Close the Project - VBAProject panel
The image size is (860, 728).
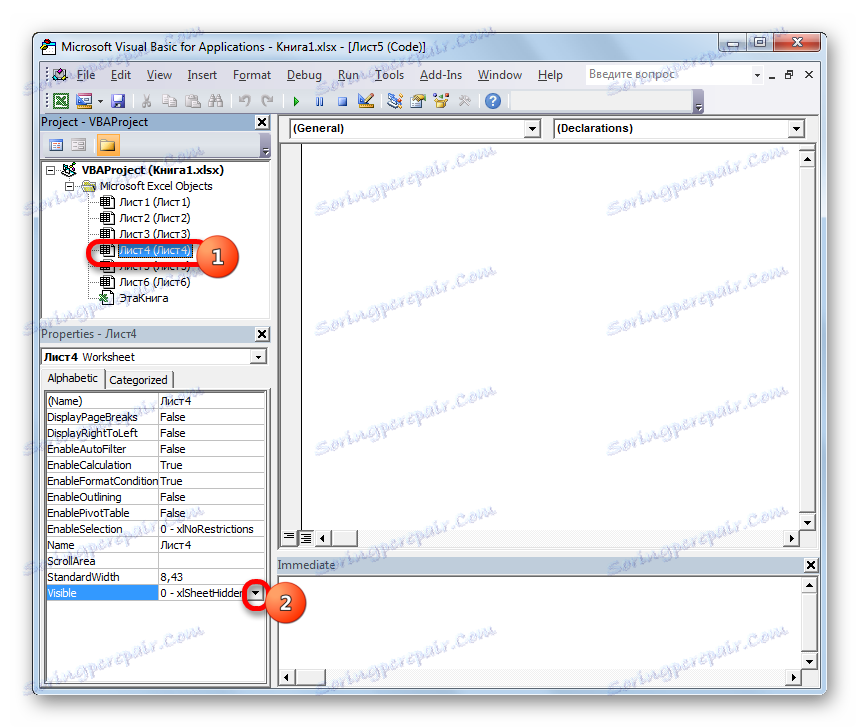(262, 122)
